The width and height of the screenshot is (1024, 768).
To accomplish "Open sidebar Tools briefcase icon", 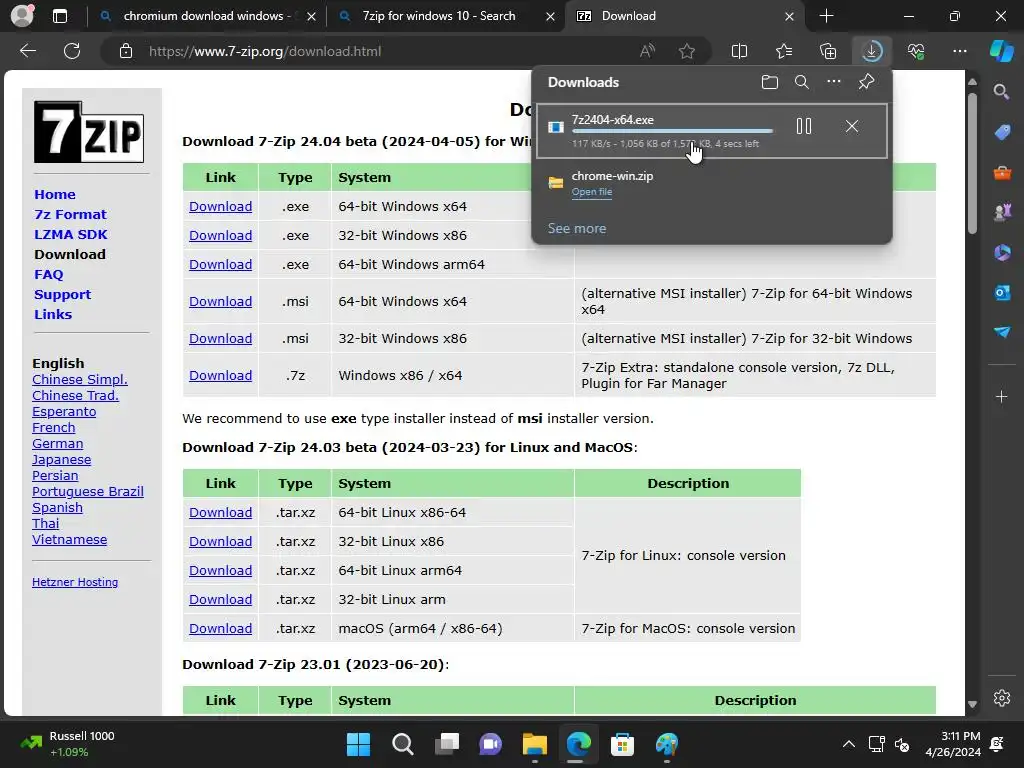I will pyautogui.click(x=1002, y=173).
